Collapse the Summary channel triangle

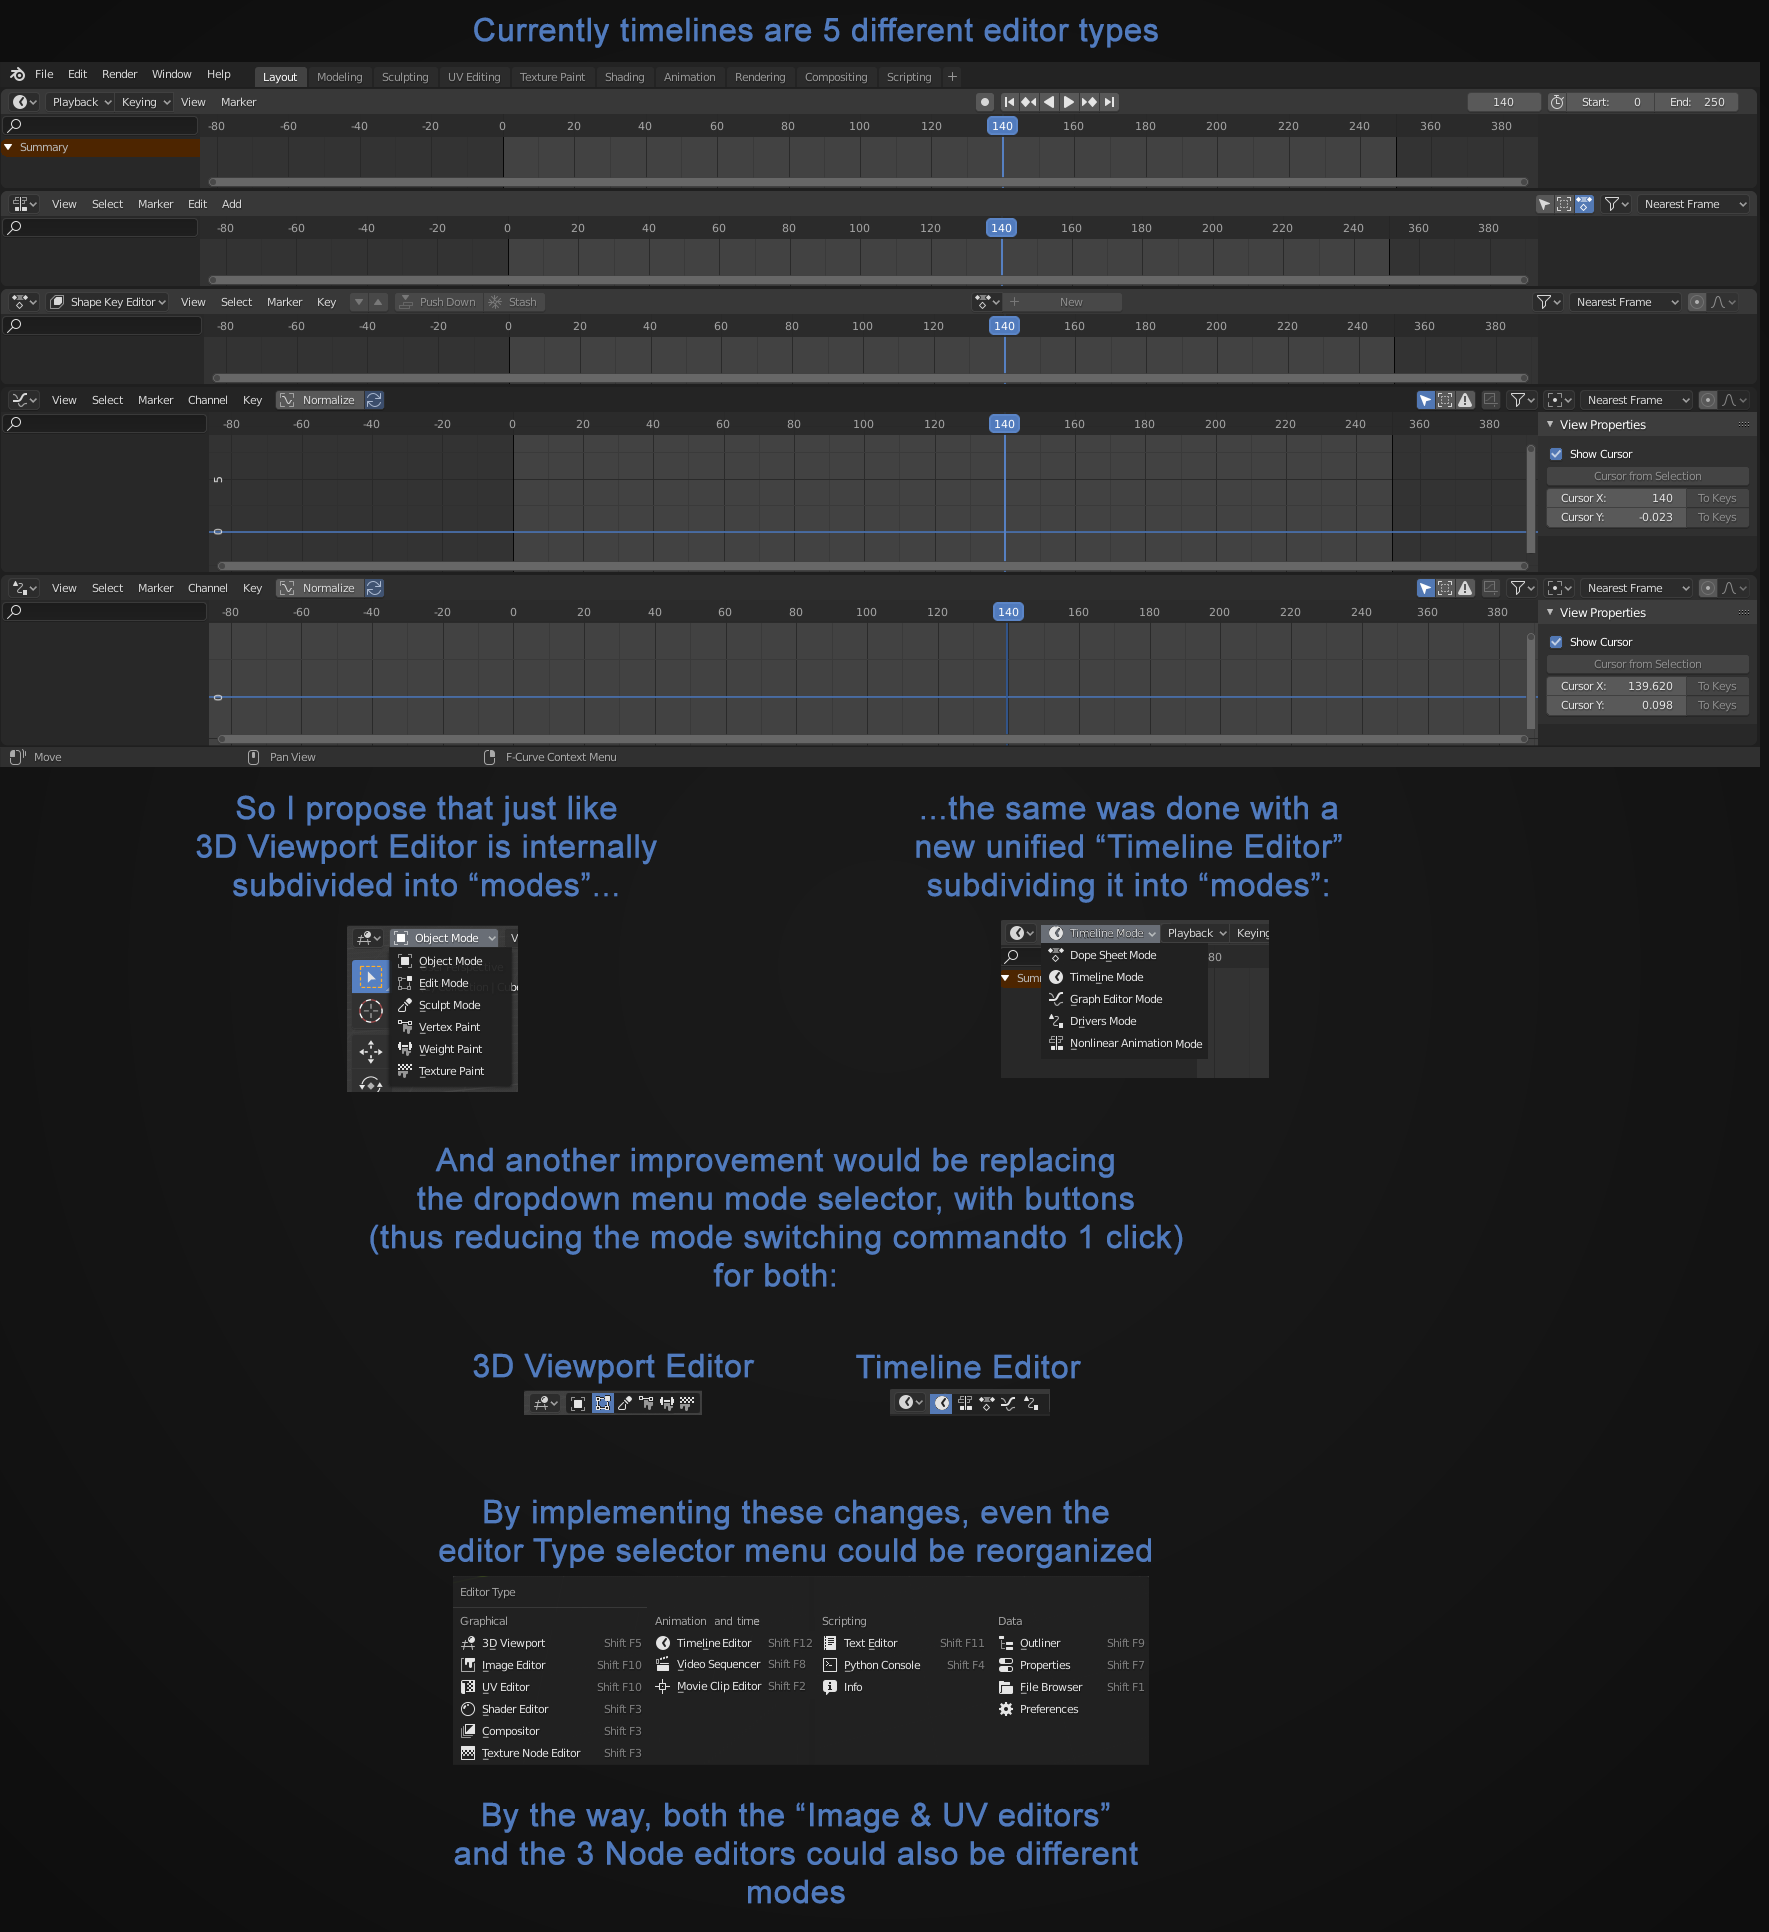(x=9, y=147)
